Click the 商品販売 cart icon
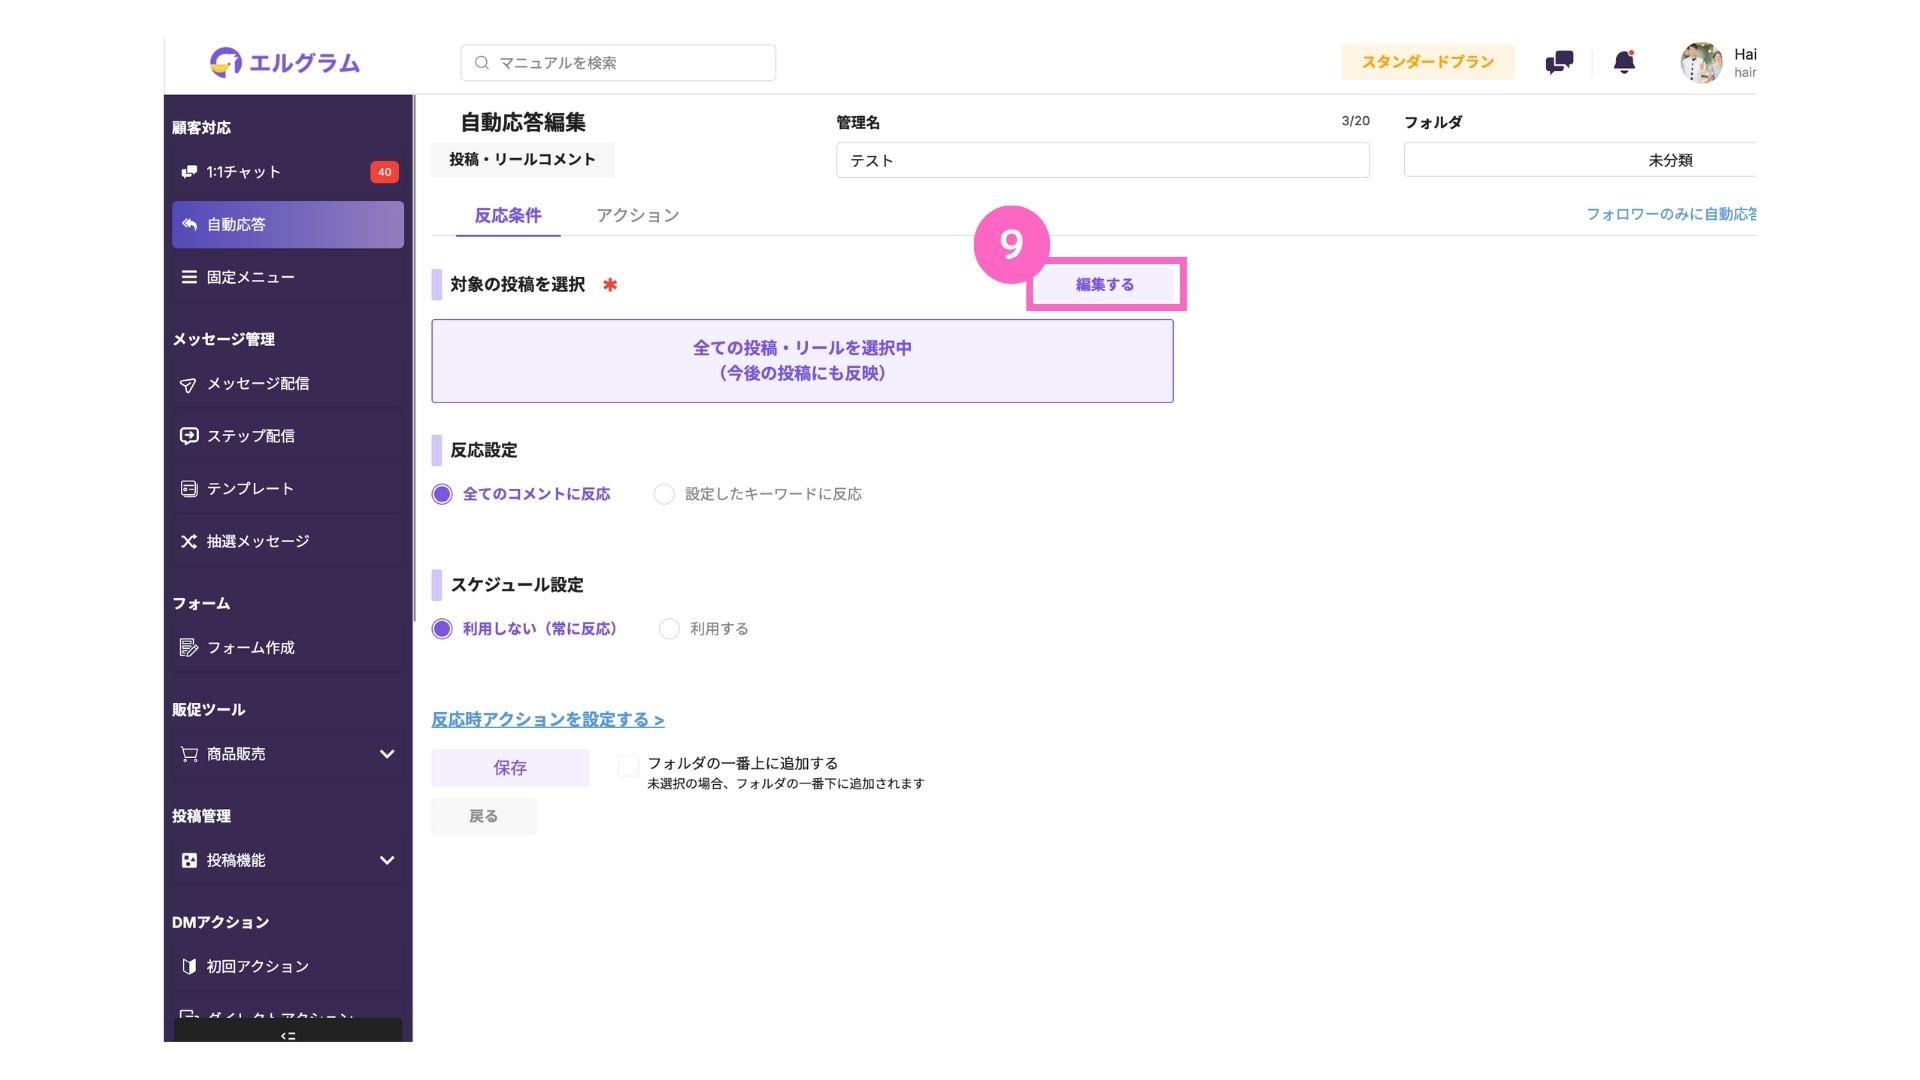This screenshot has width=1920, height=1080. pos(189,754)
